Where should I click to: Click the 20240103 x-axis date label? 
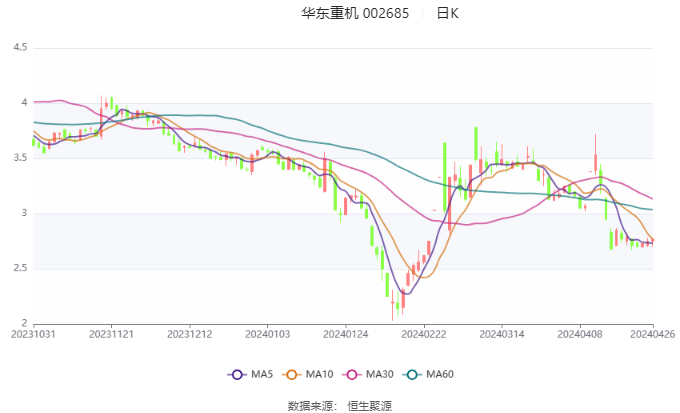[268, 334]
